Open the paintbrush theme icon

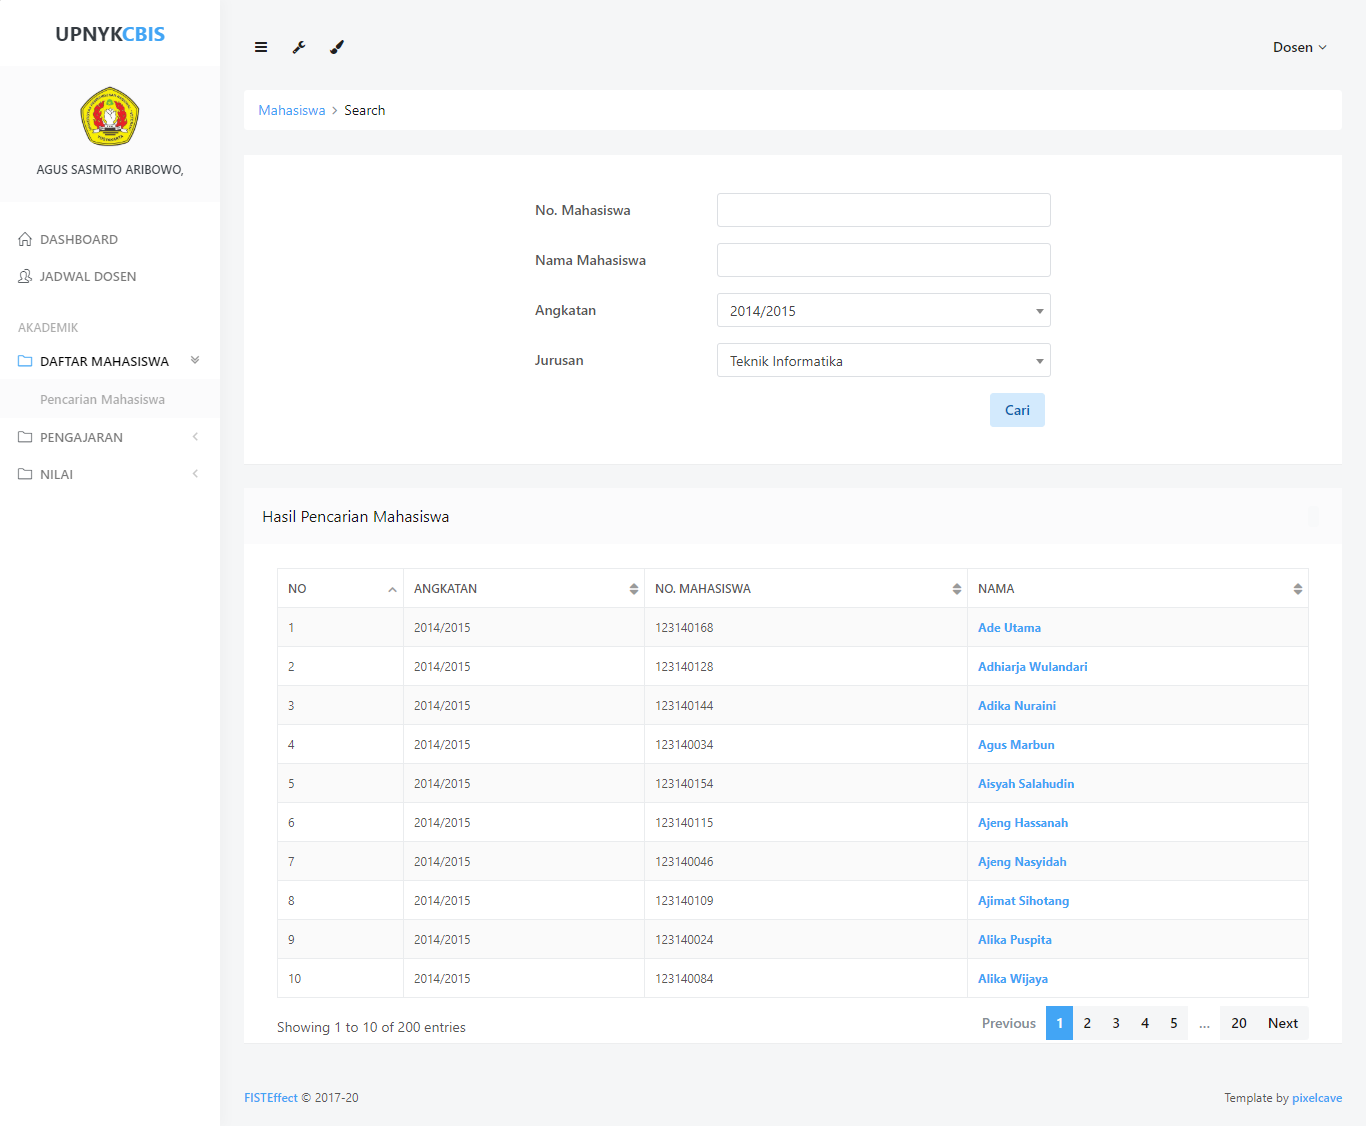337,47
